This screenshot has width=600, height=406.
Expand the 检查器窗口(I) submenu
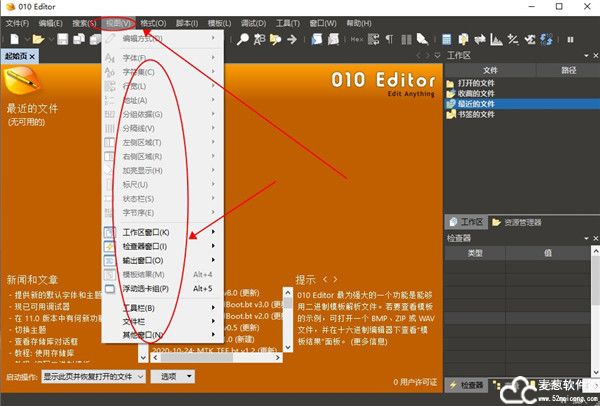coord(163,246)
